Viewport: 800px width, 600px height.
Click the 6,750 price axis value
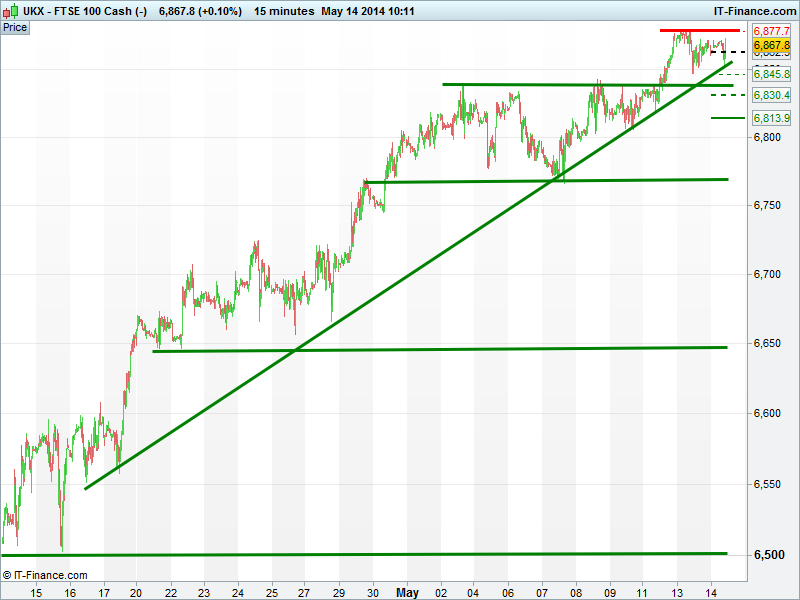click(x=767, y=205)
